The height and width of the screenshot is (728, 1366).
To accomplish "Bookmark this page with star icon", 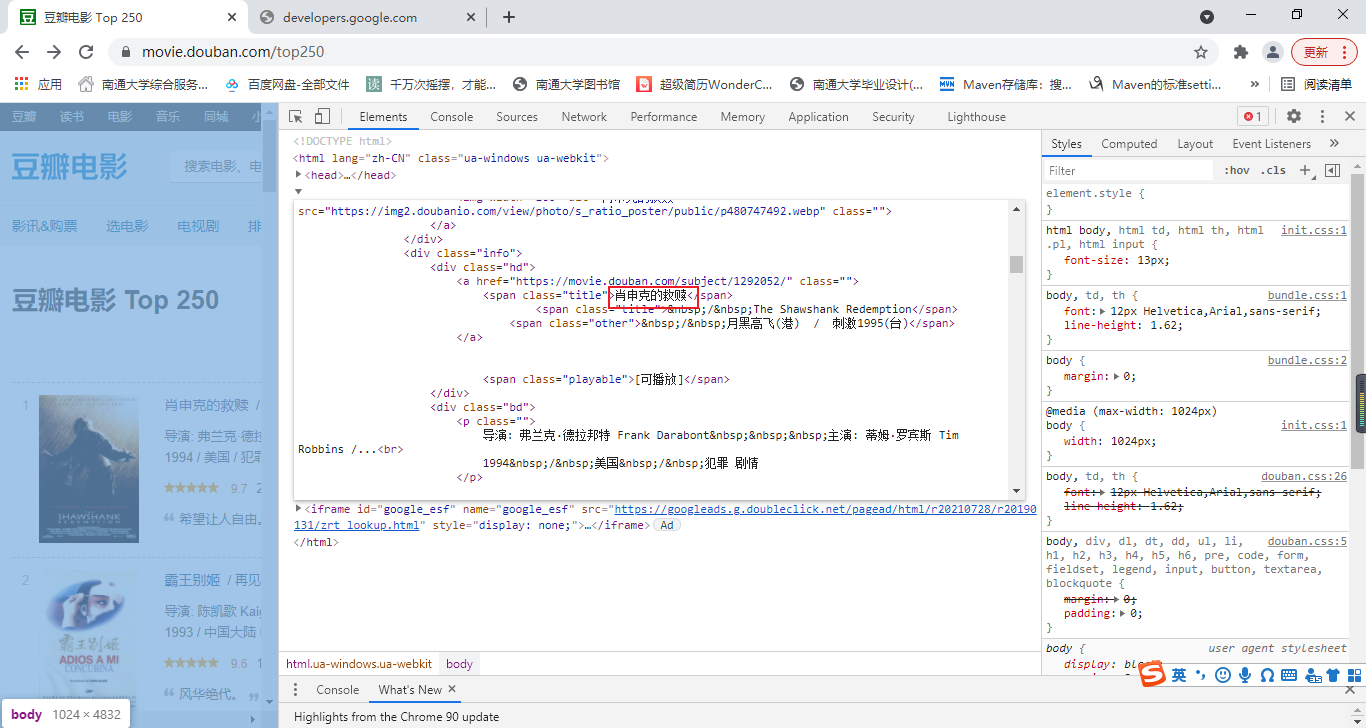I will click(x=1201, y=52).
